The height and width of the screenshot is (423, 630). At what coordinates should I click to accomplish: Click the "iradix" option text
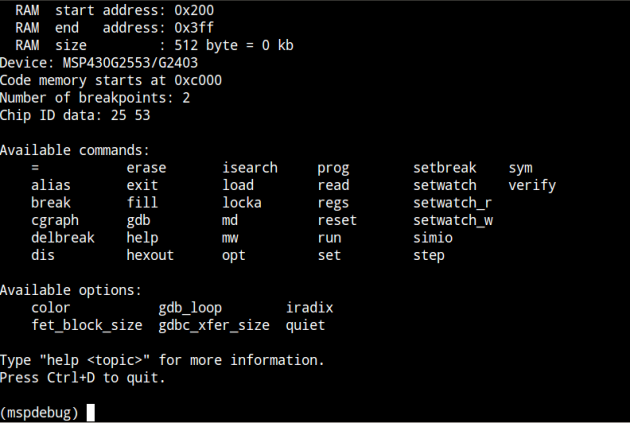(309, 308)
